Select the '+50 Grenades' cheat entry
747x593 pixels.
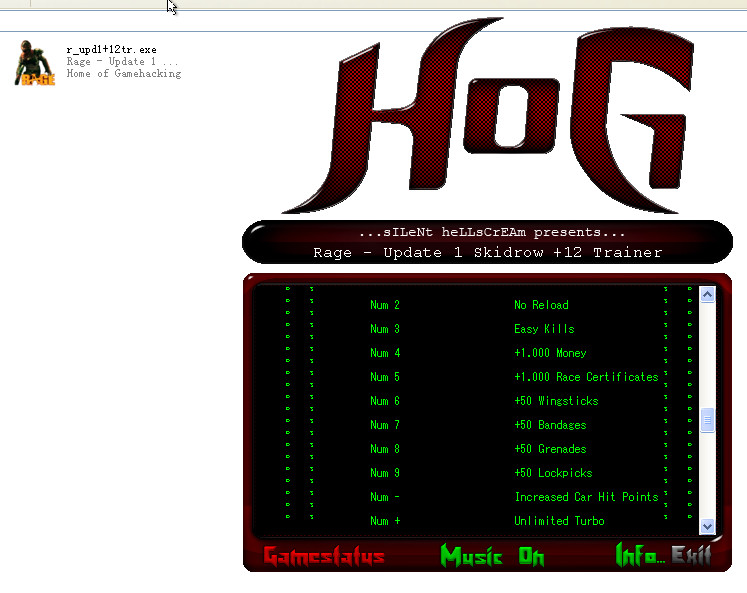(x=550, y=449)
